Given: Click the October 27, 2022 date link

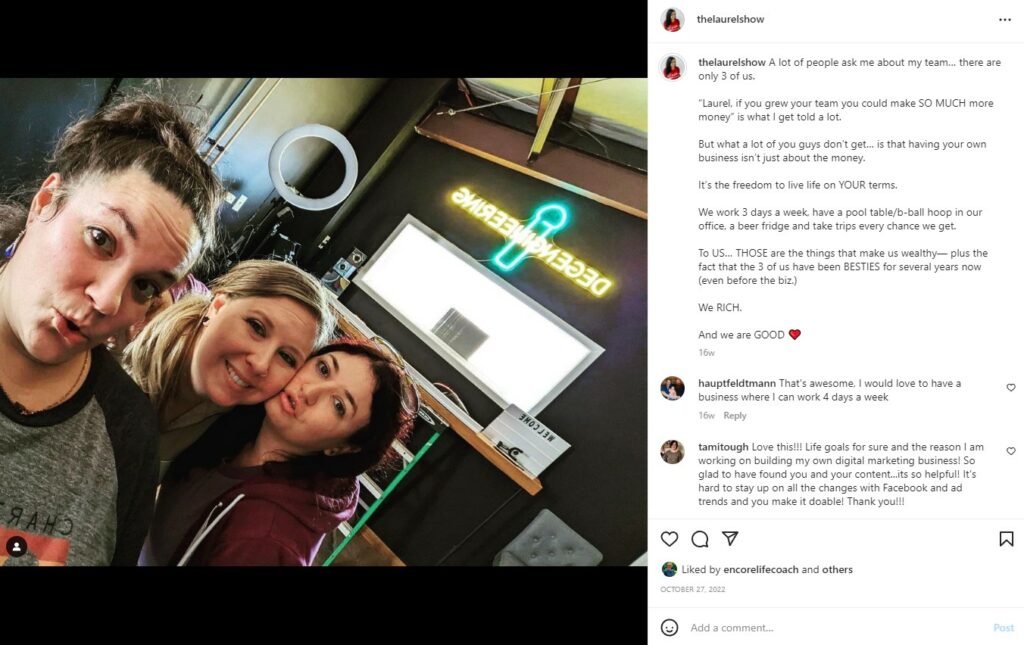Looking at the screenshot, I should click(693, 590).
